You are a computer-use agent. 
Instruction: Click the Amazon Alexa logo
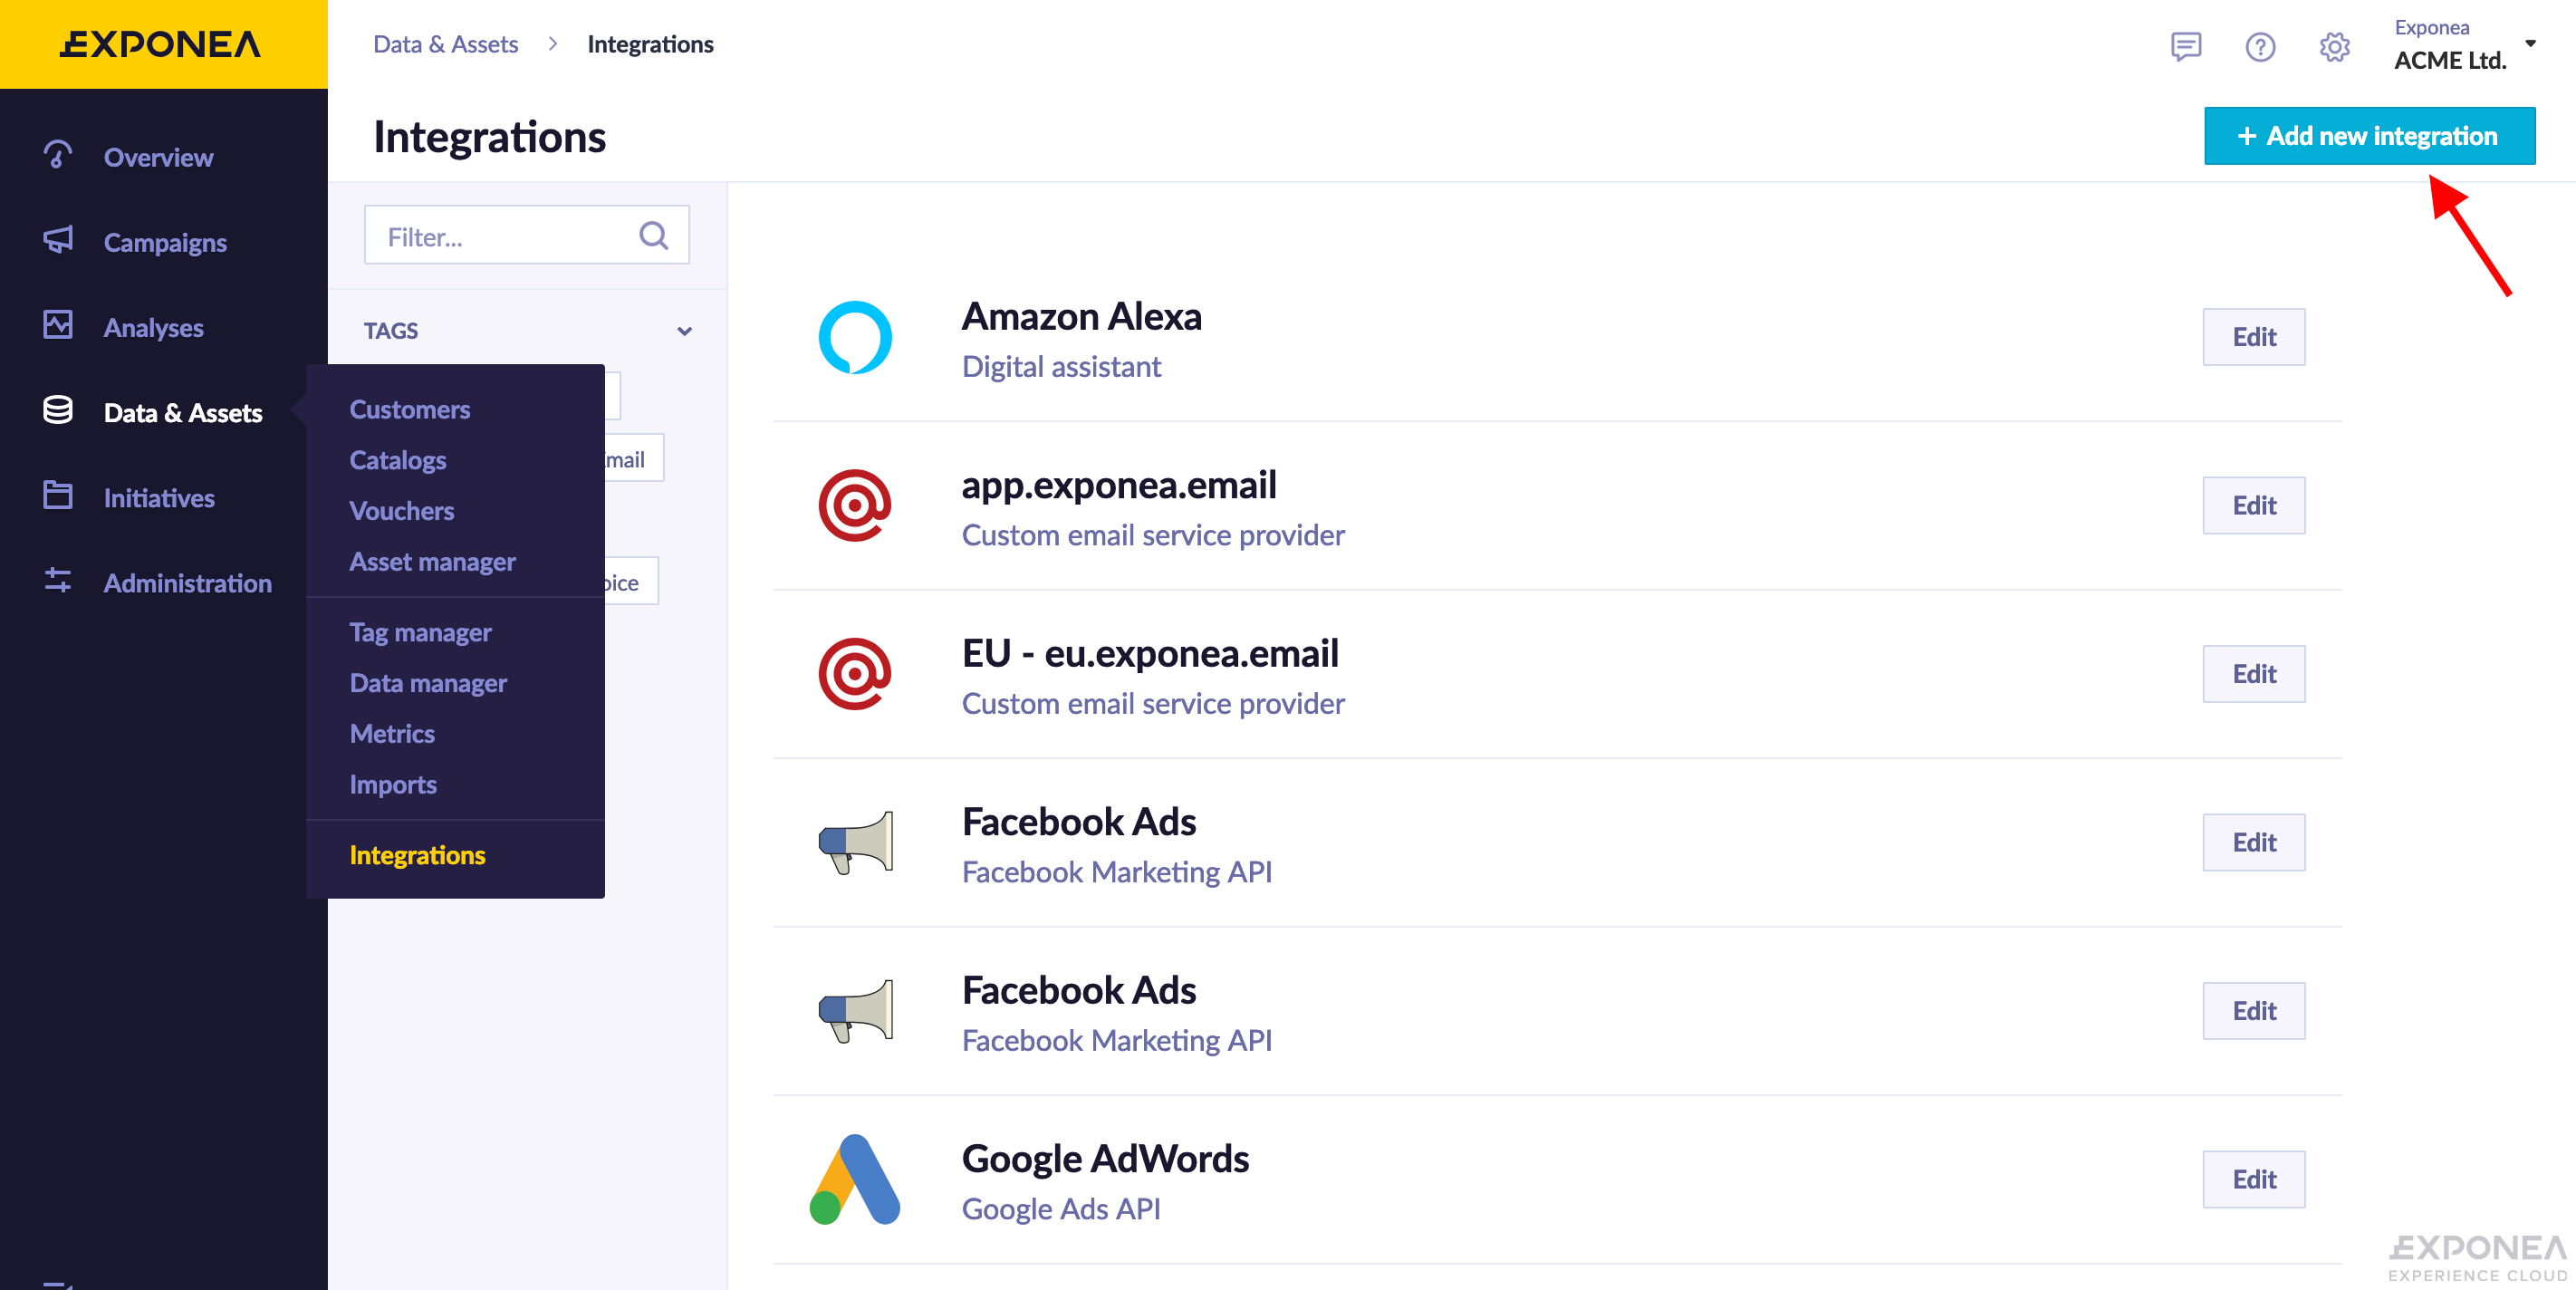click(x=854, y=337)
